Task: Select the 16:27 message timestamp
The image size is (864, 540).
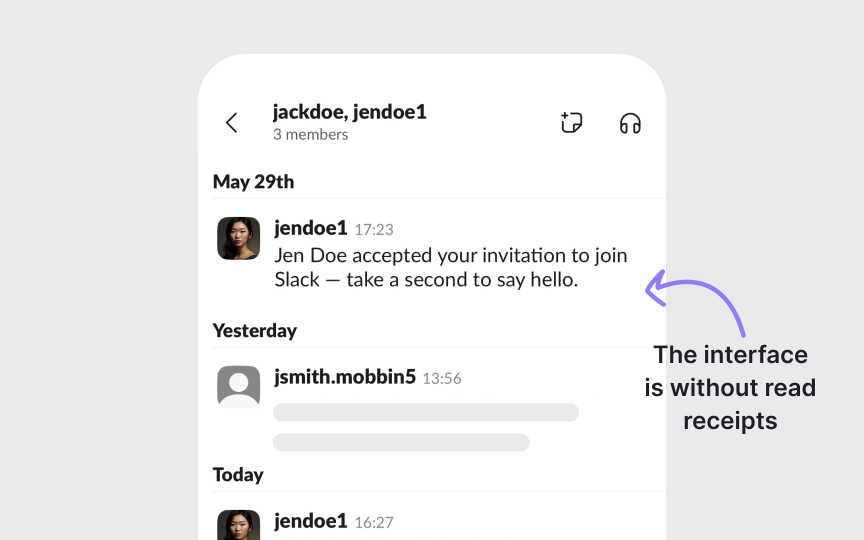Action: 374,522
